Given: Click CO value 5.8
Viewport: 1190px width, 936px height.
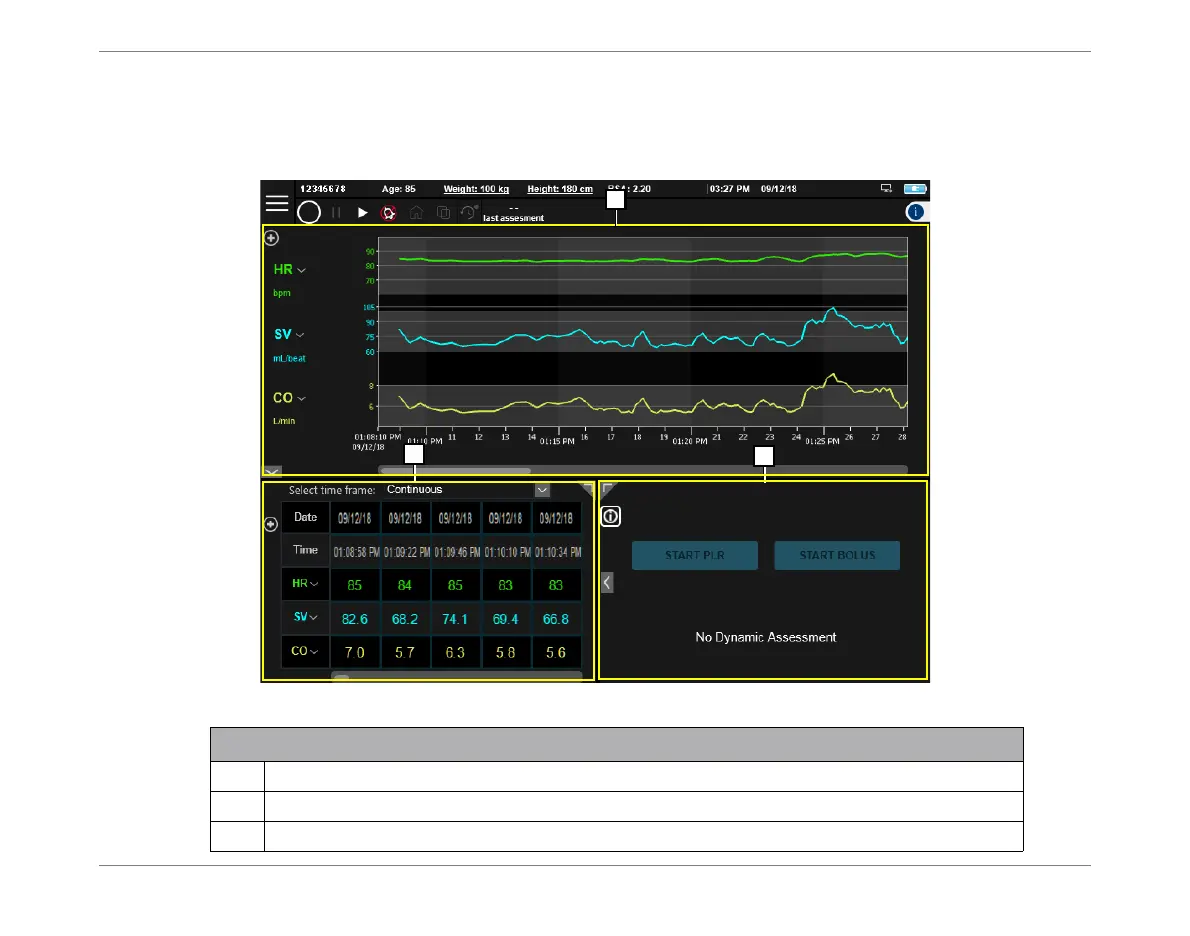Looking at the screenshot, I should click(x=505, y=653).
